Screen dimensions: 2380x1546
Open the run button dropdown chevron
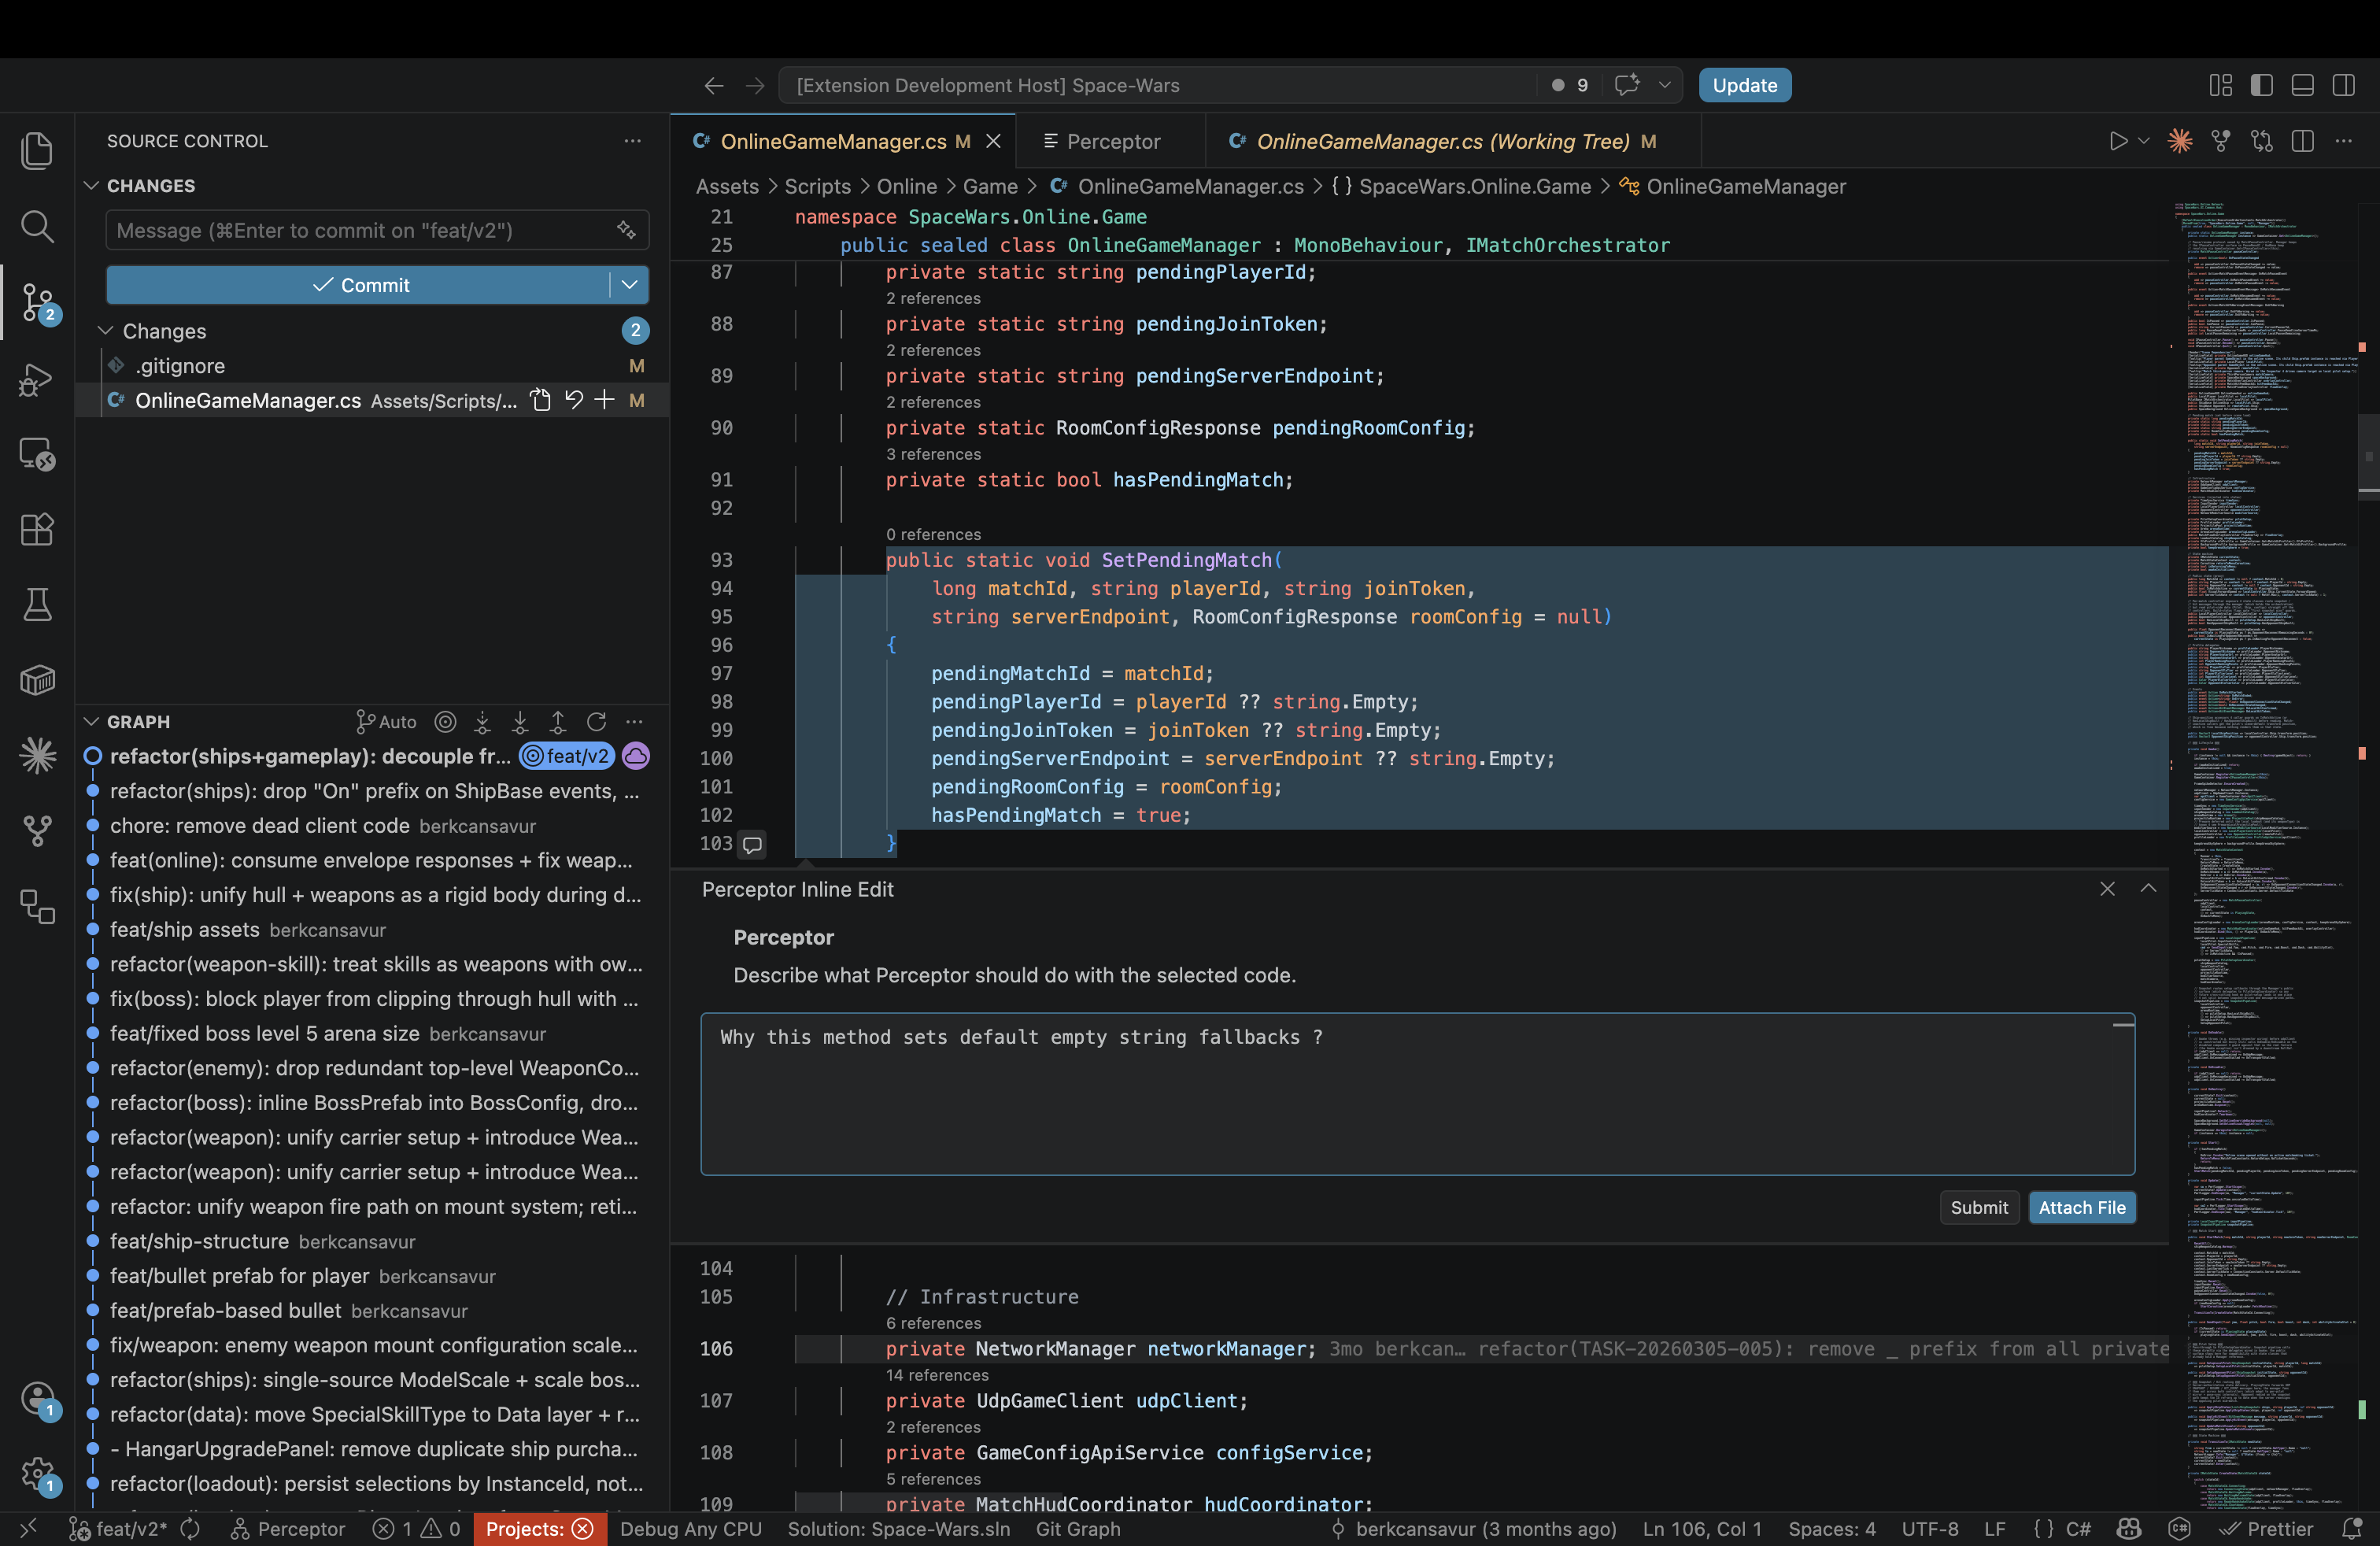pos(2143,141)
